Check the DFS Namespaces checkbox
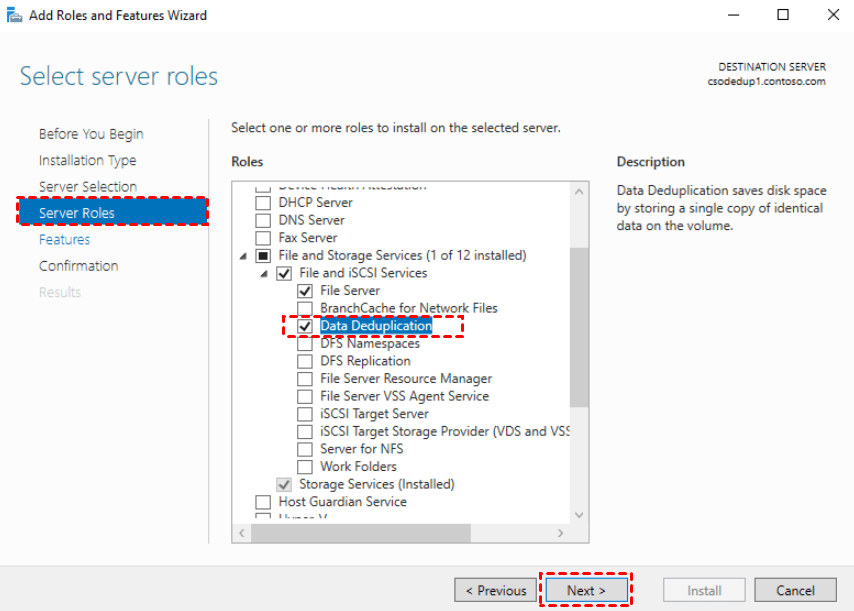 point(305,344)
